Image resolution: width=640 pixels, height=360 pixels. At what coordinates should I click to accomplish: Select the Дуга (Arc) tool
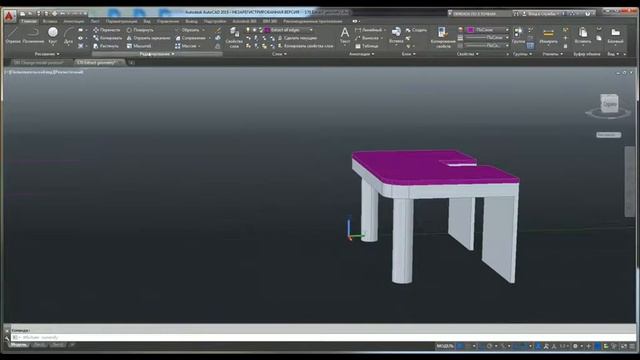pos(68,36)
